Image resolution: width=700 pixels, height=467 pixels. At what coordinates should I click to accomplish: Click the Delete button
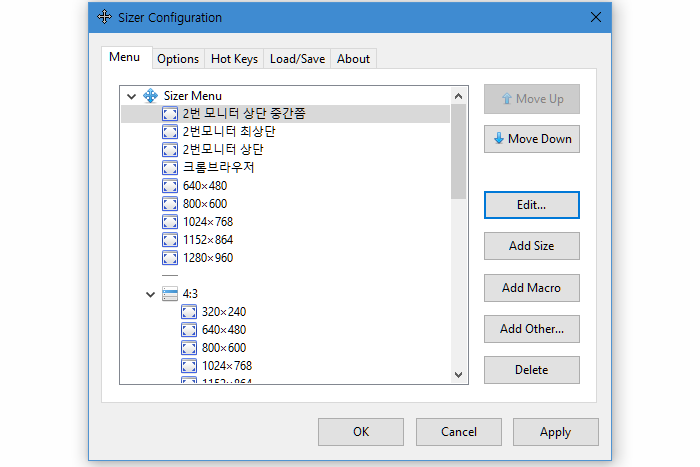click(532, 370)
